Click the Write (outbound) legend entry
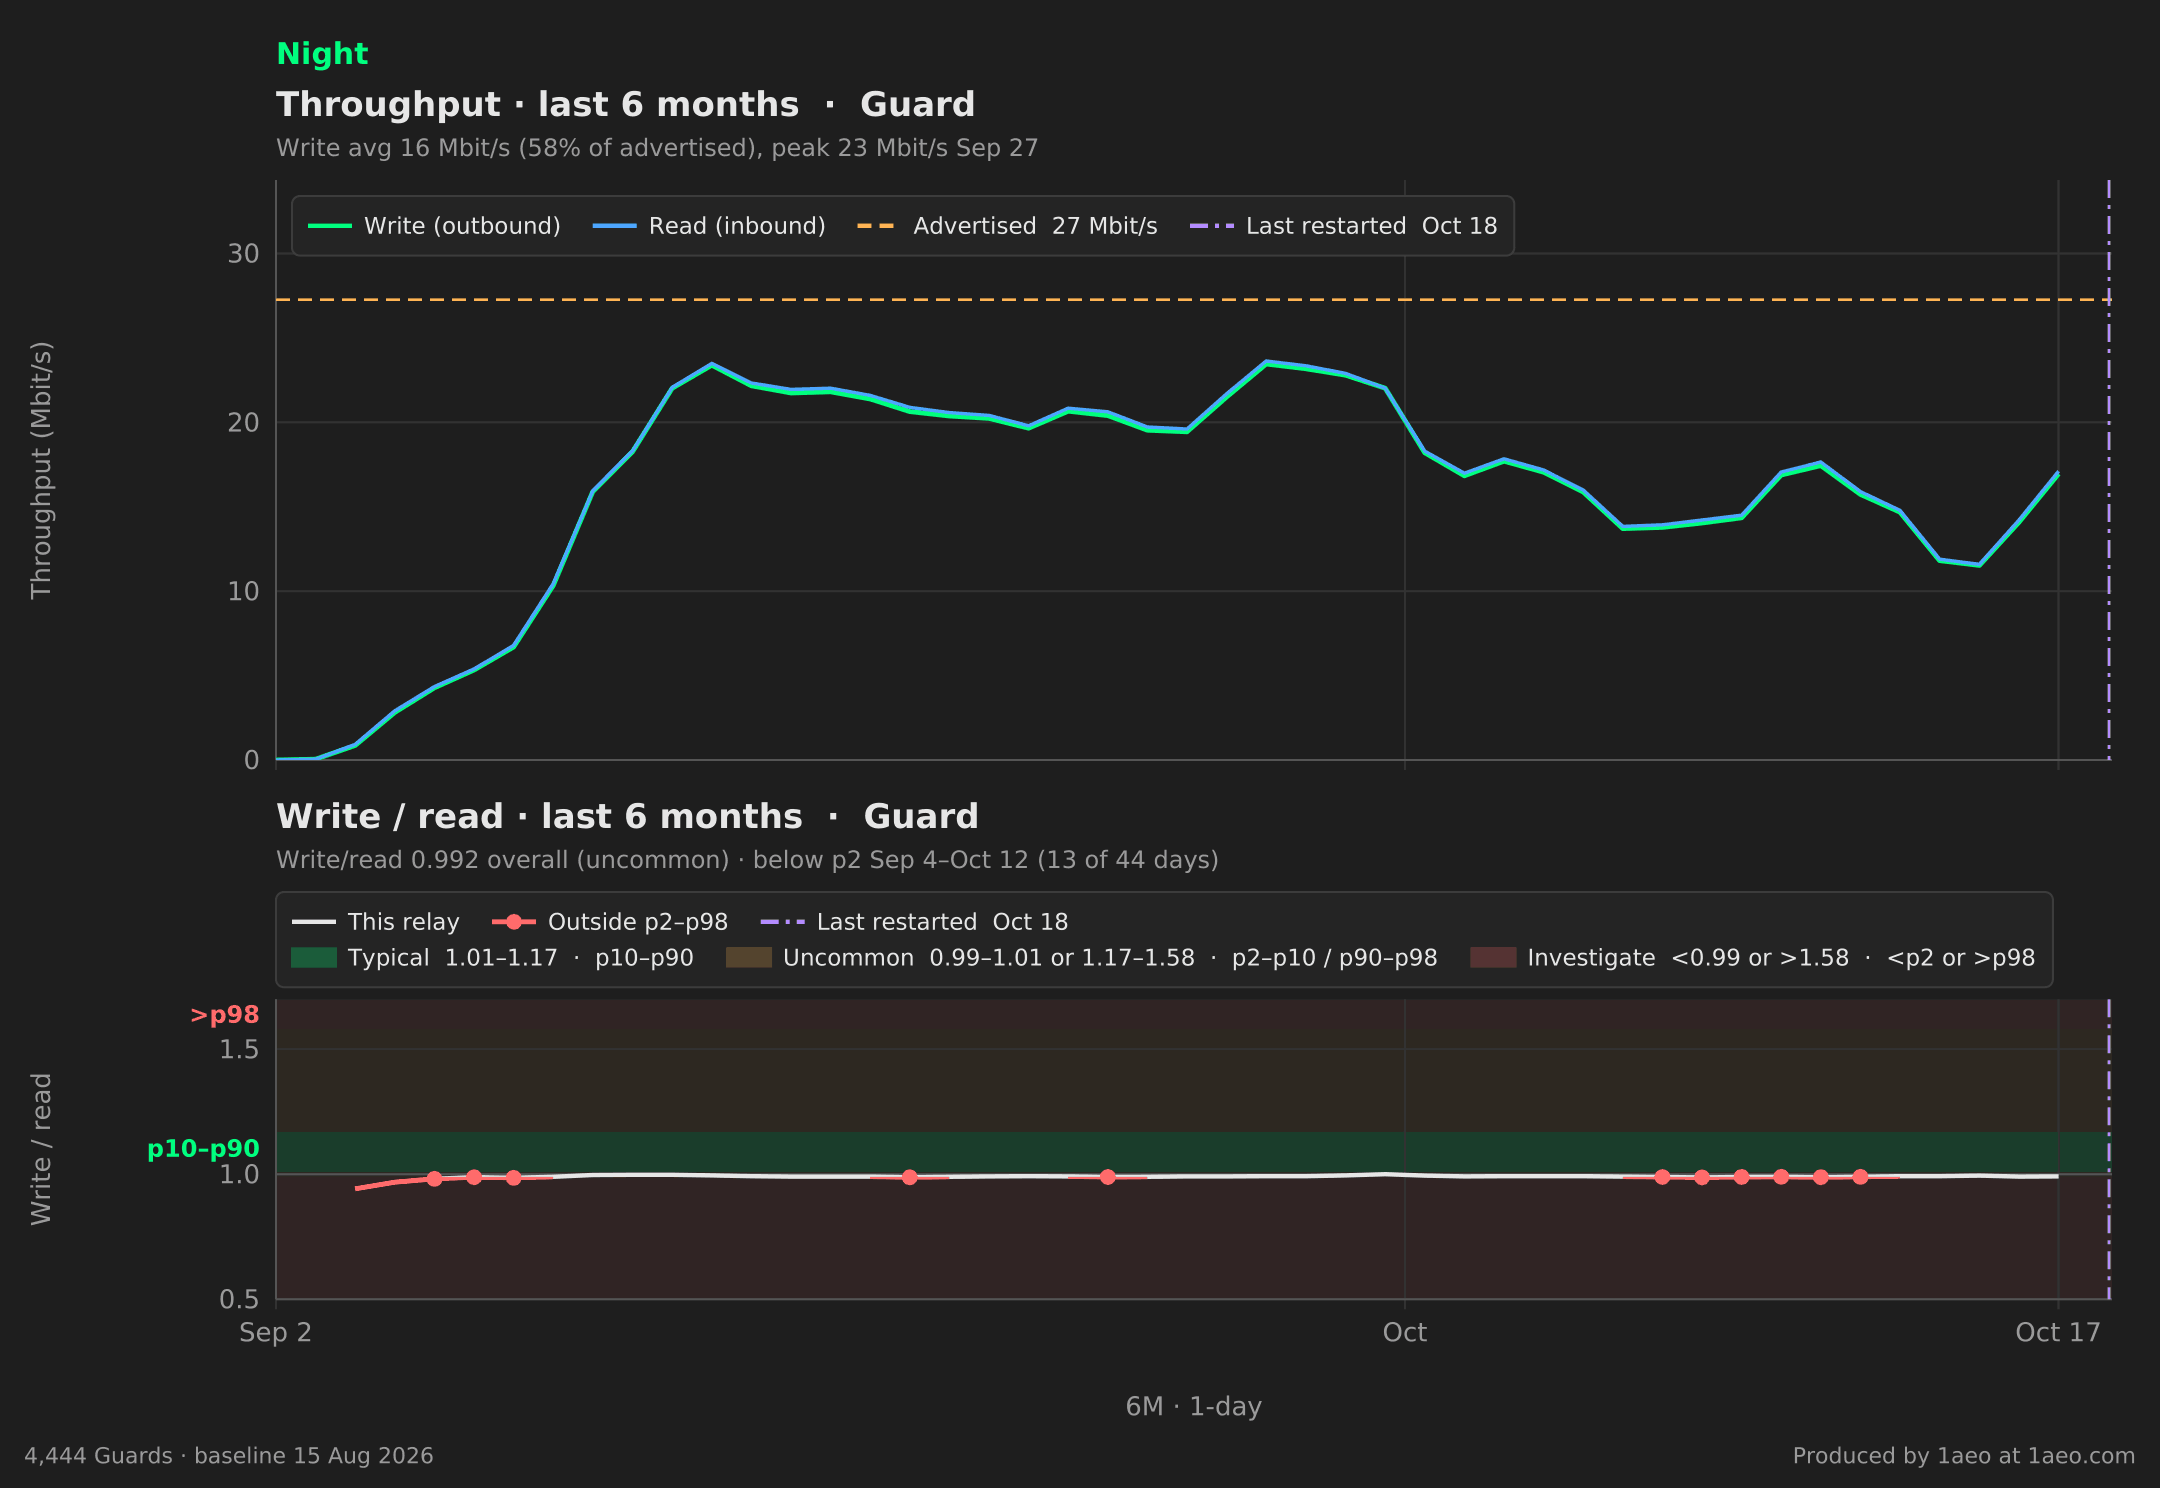This screenshot has width=2160, height=1488. pyautogui.click(x=434, y=226)
